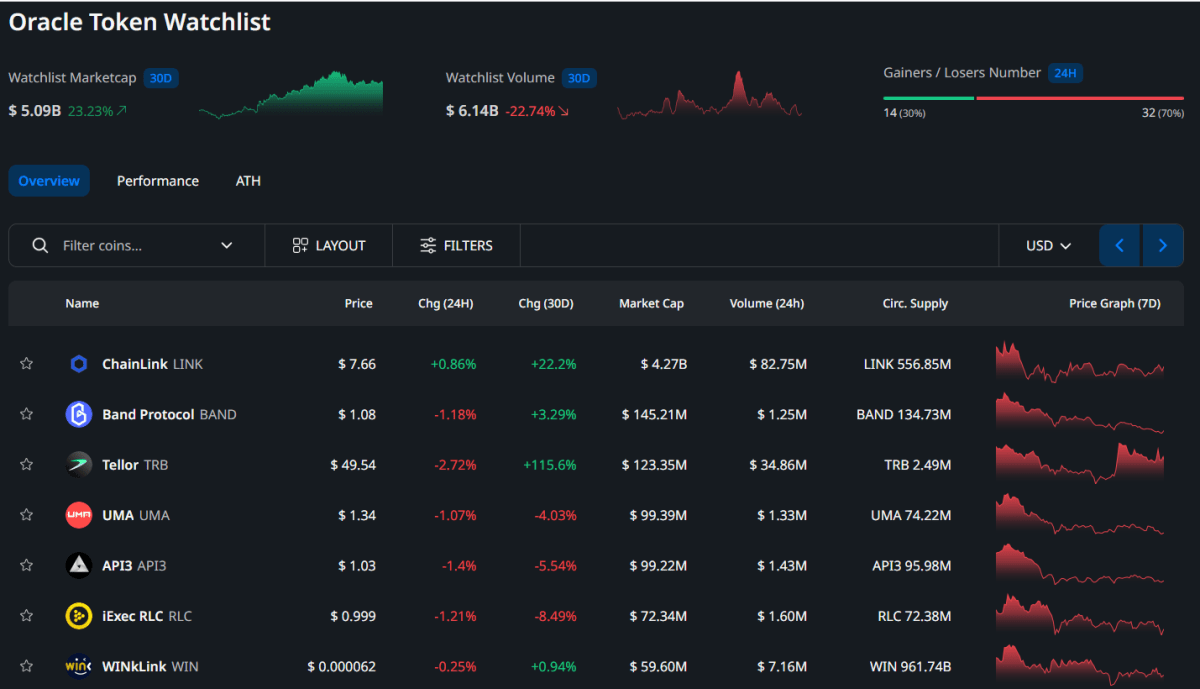This screenshot has height=689, width=1200.
Task: Sort by Chg (24H) column header
Action: click(x=446, y=303)
